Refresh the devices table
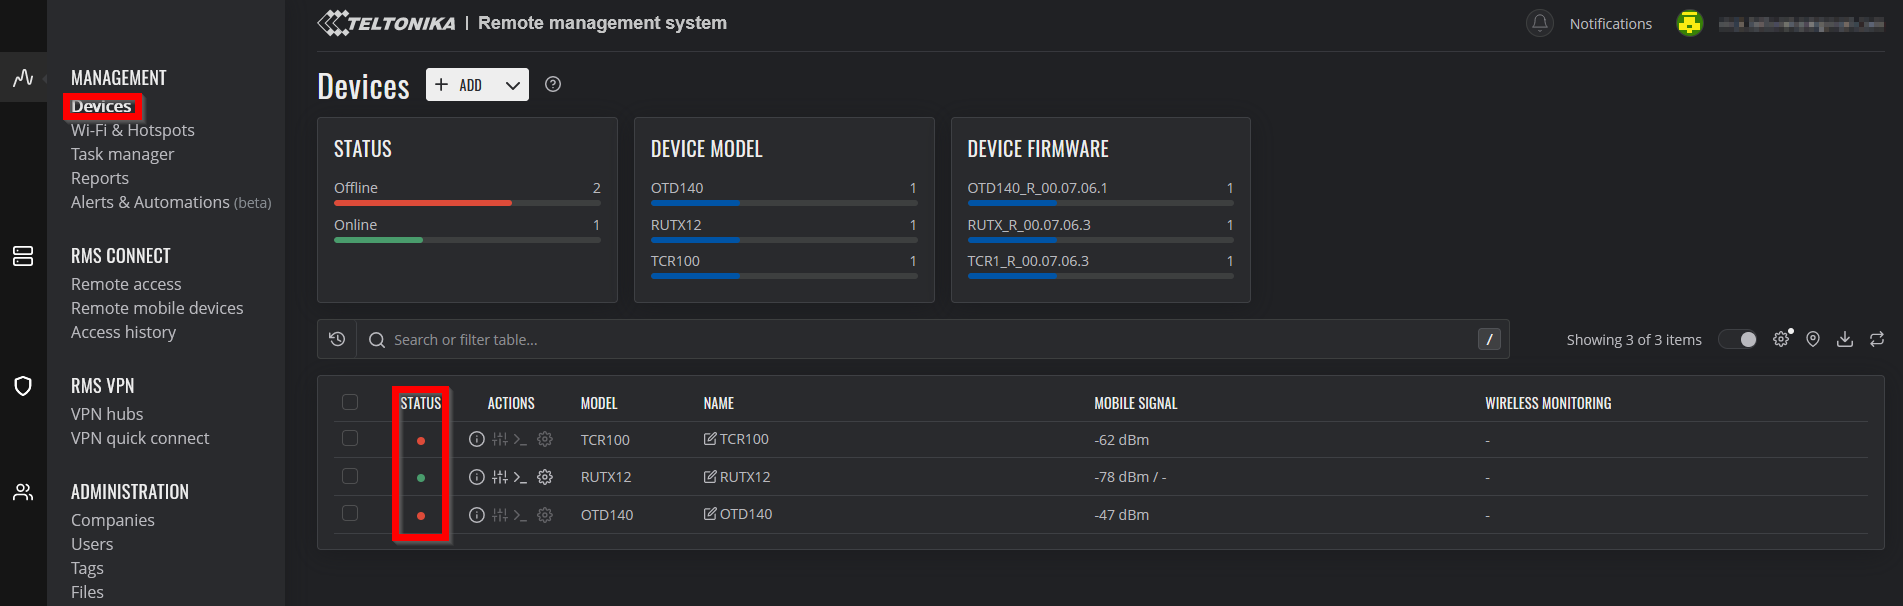 coord(1877,339)
